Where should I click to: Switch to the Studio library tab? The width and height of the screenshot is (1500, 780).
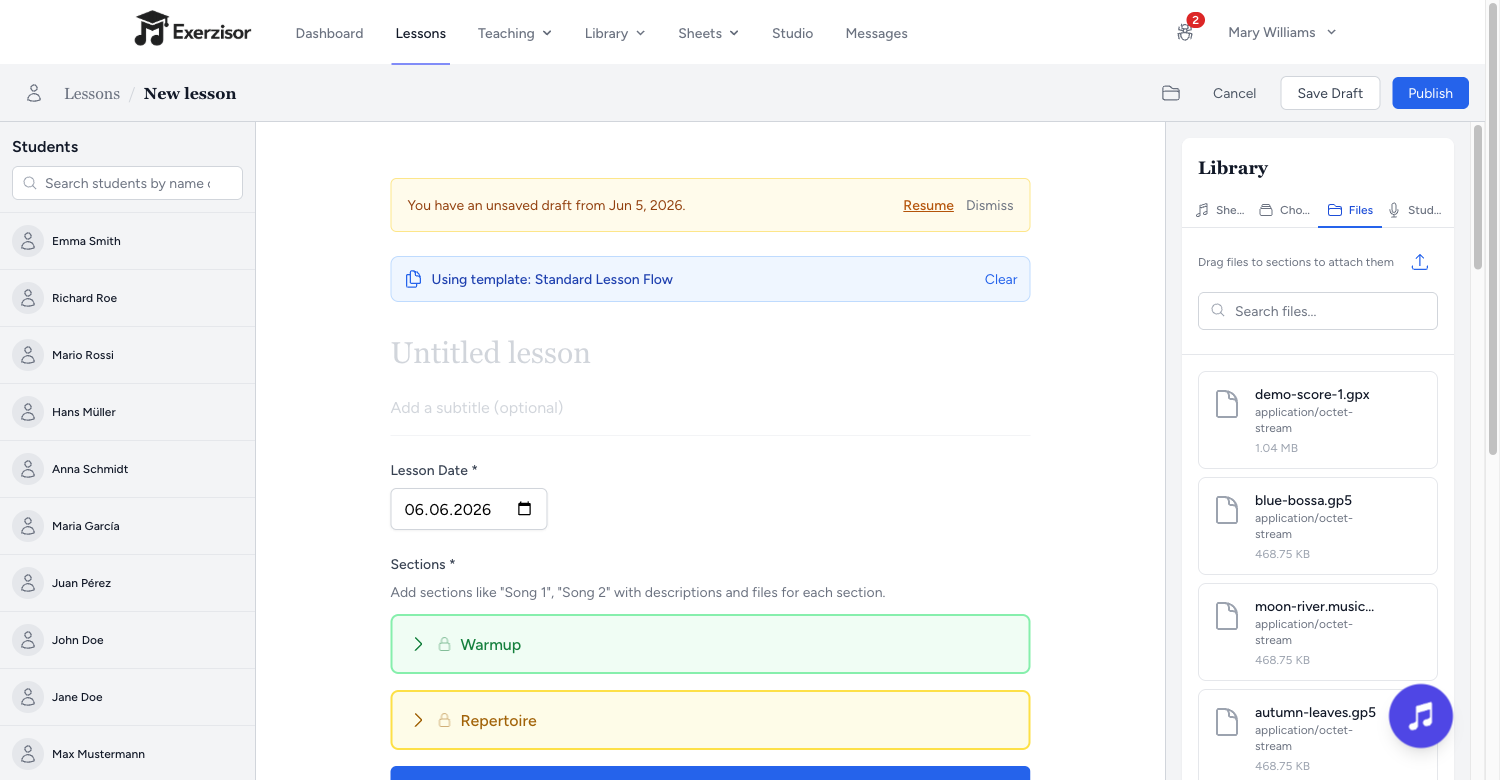point(1414,210)
